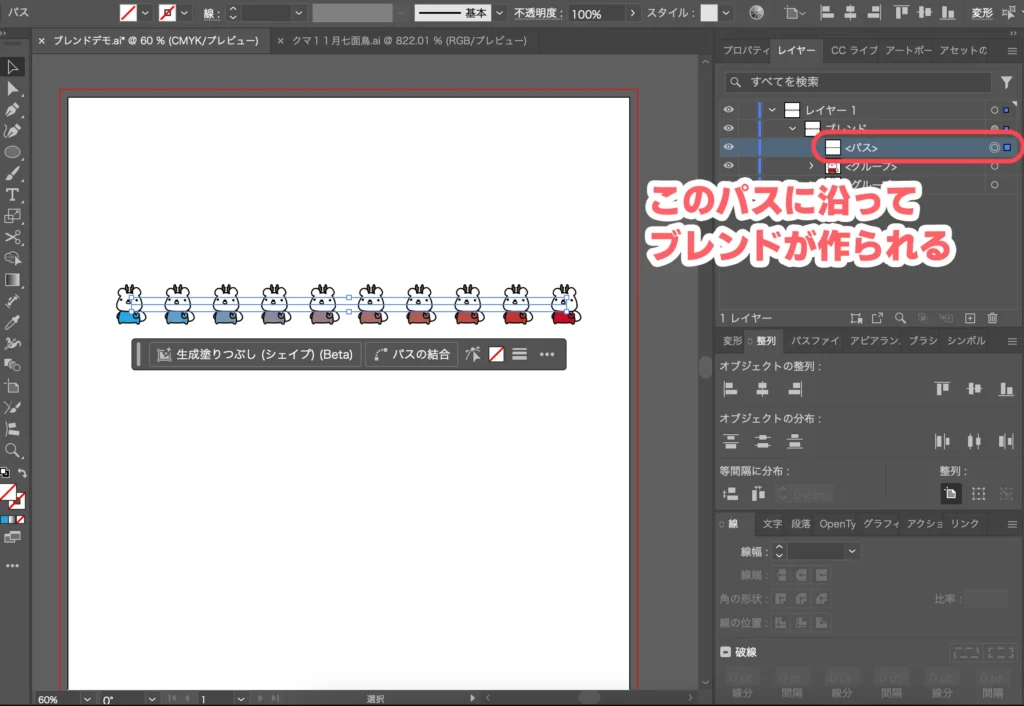Open the layer filter funnel icon
This screenshot has width=1024, height=706.
tap(1006, 82)
